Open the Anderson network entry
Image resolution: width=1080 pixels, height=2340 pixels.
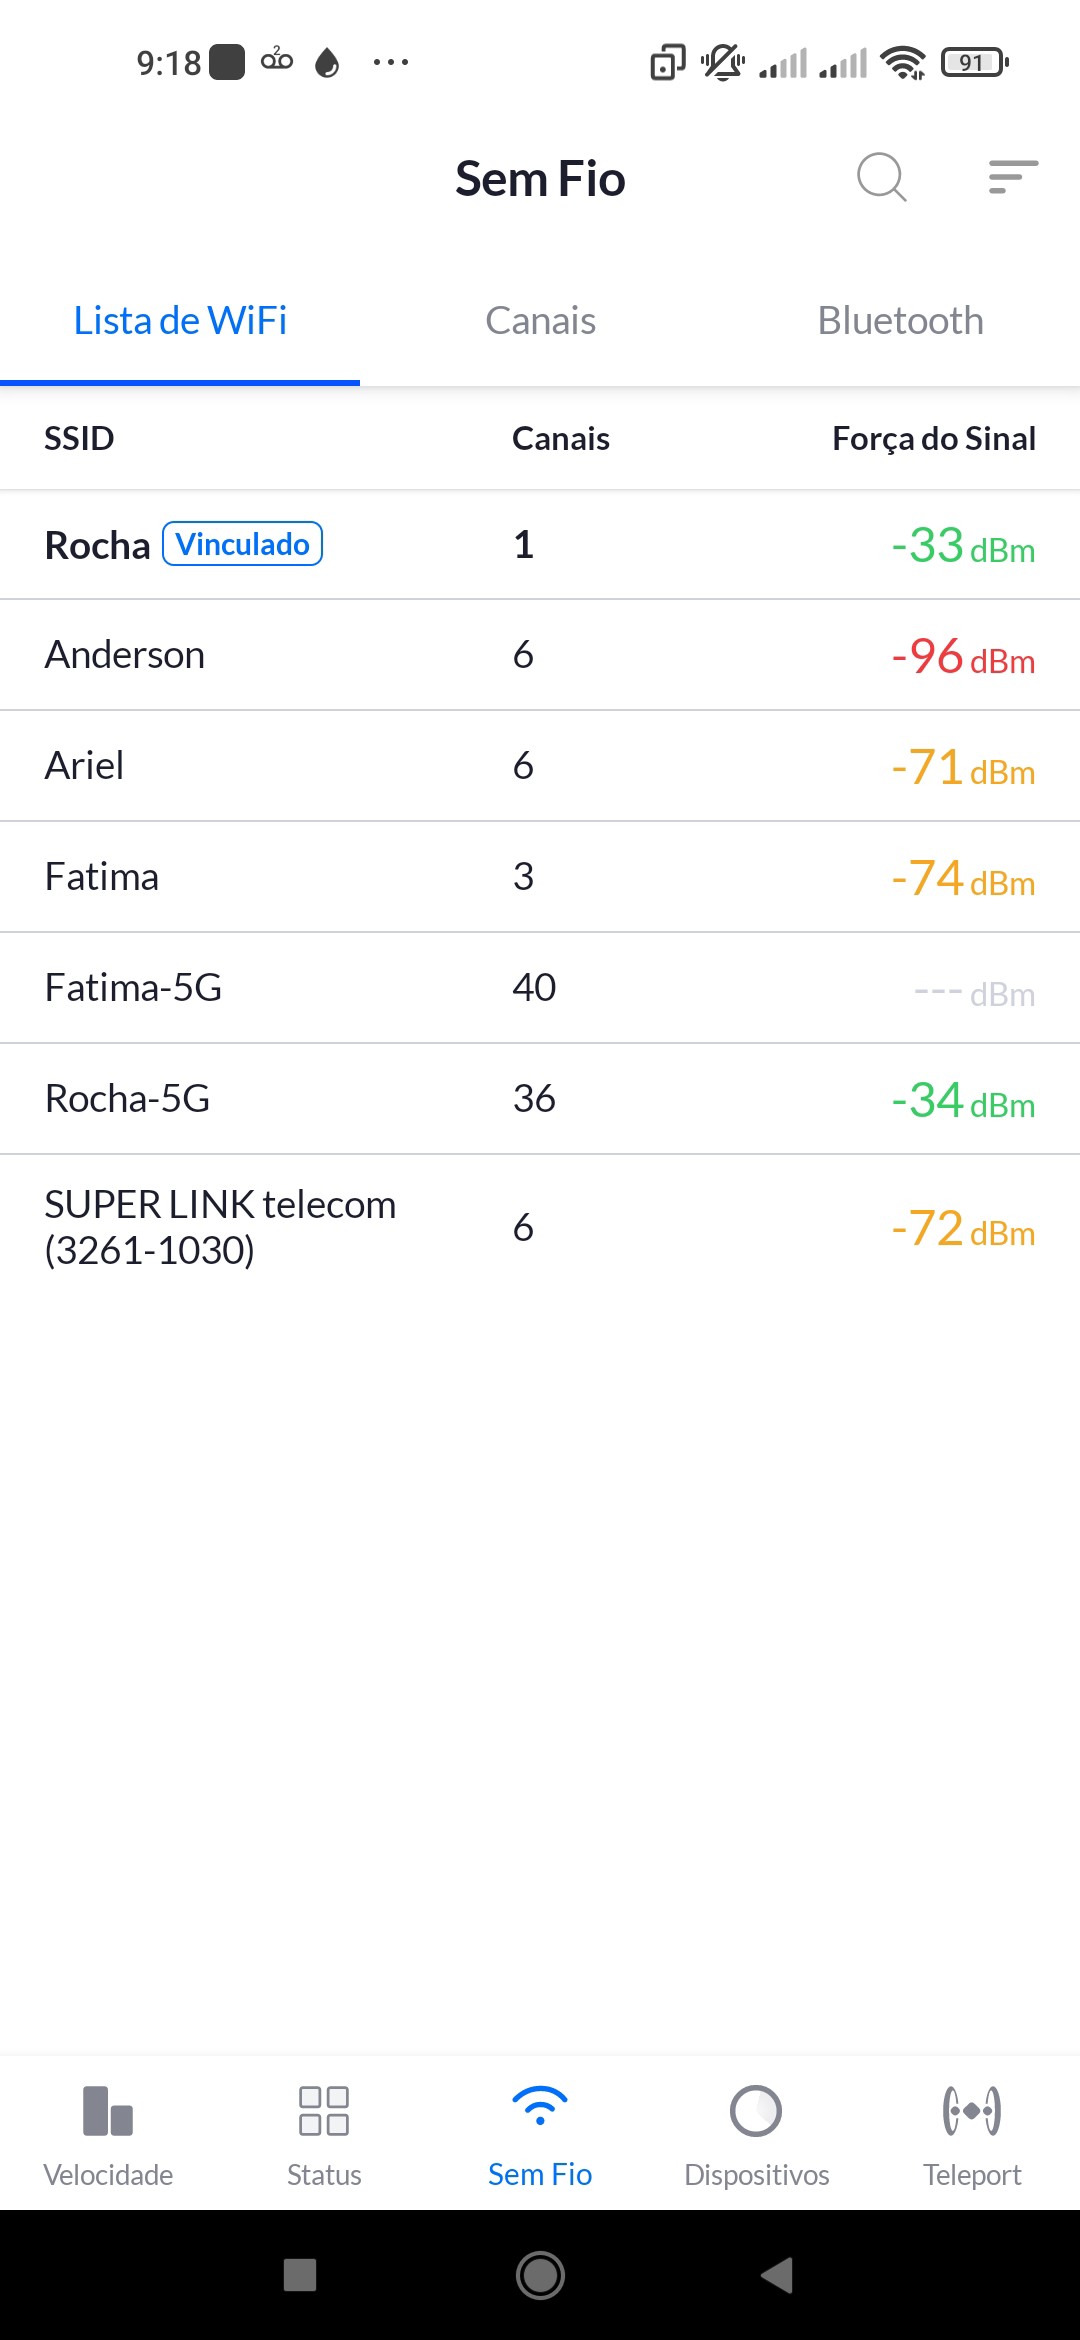125,655
